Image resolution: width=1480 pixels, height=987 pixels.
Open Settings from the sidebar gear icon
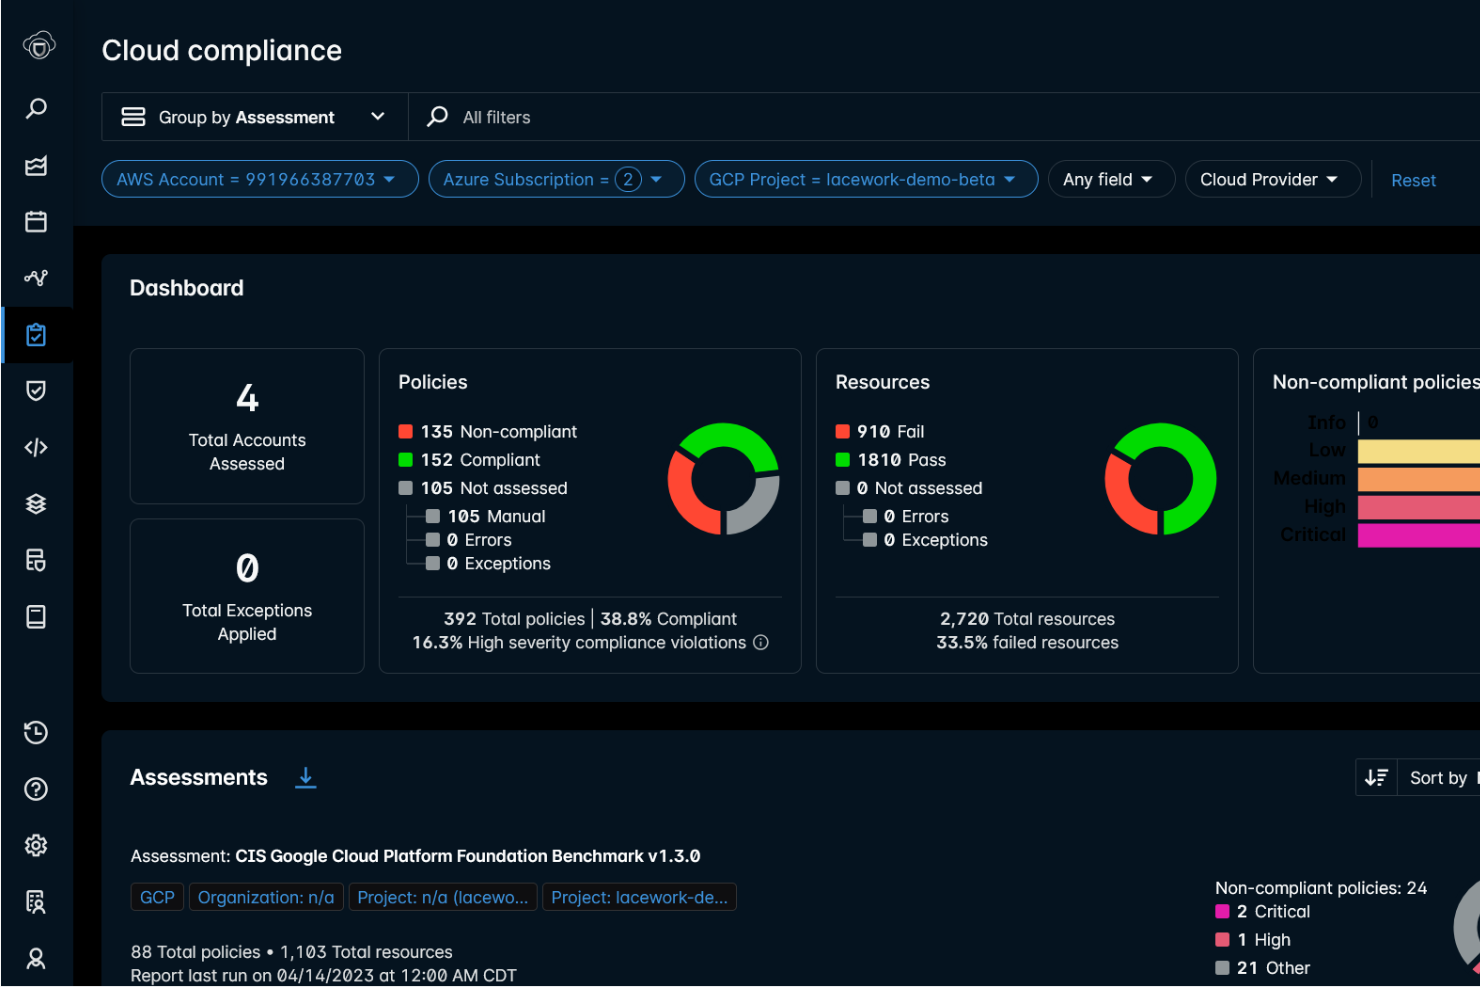coord(36,845)
